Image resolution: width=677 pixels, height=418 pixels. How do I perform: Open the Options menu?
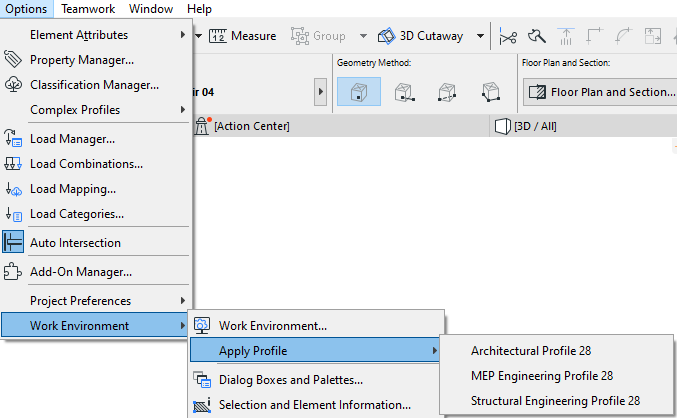pyautogui.click(x=26, y=9)
